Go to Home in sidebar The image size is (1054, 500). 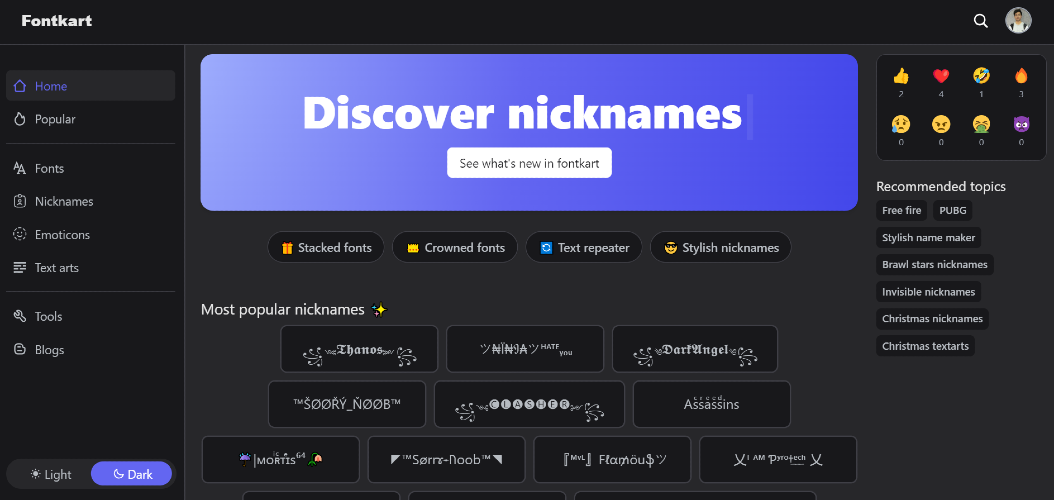[91, 85]
